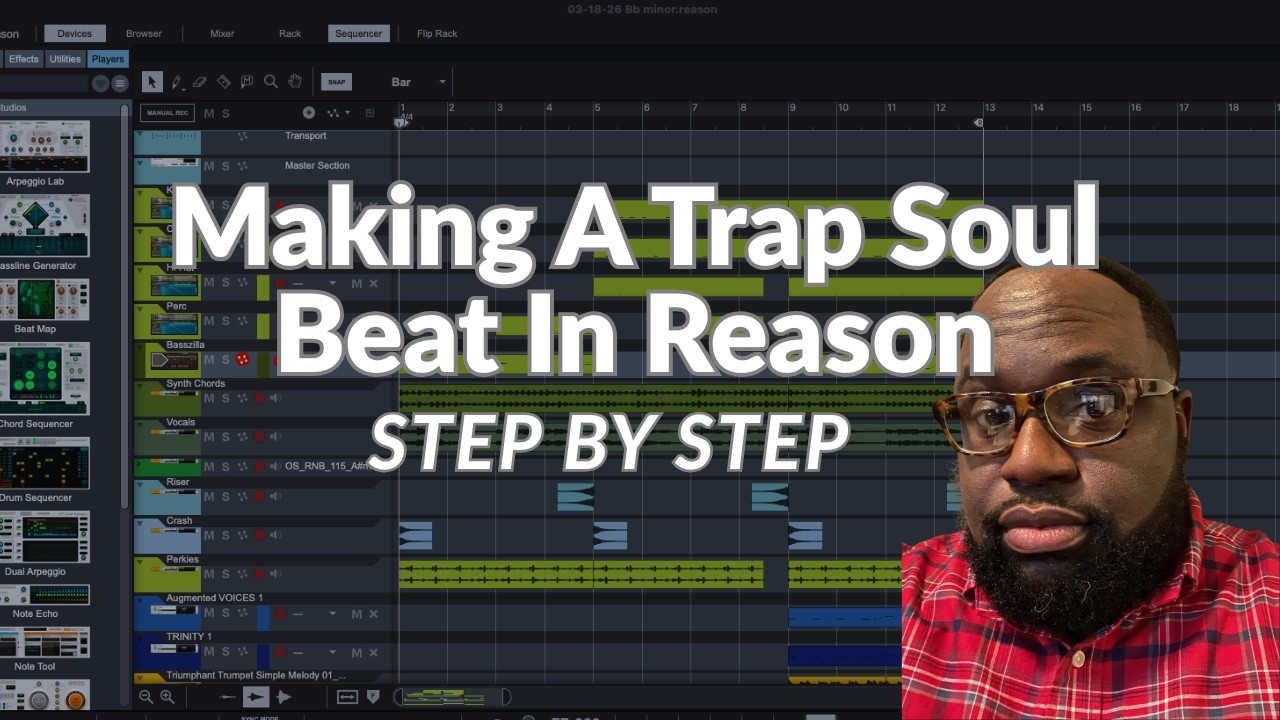Viewport: 1280px width, 720px height.
Task: Select the Pencil tool
Action: [x=176, y=82]
